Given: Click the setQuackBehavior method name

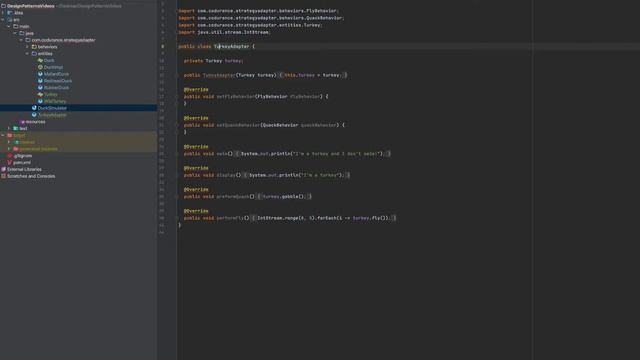Looking at the screenshot, I should 238,125.
